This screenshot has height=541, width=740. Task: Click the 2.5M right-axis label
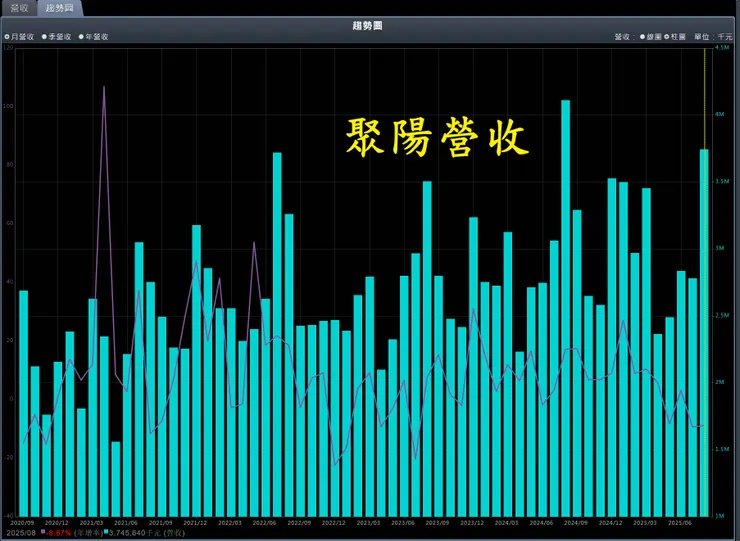723,315
